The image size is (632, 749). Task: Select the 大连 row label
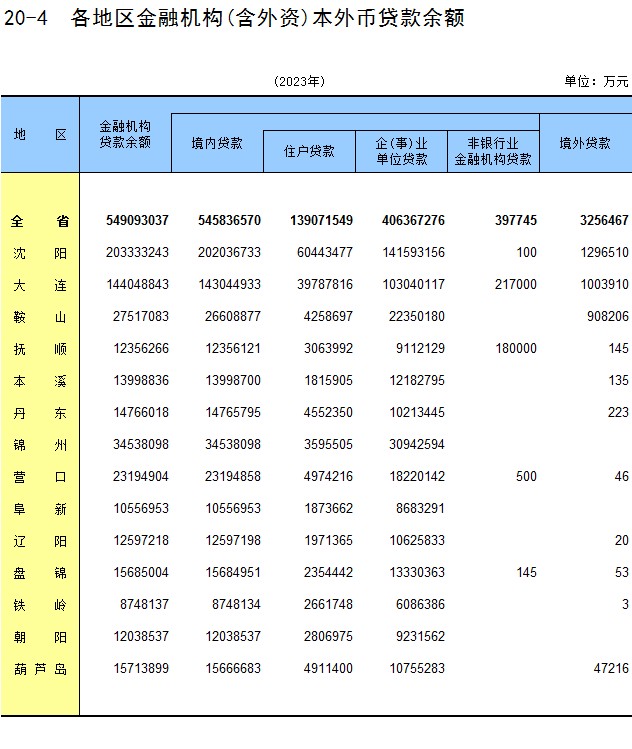coord(40,285)
